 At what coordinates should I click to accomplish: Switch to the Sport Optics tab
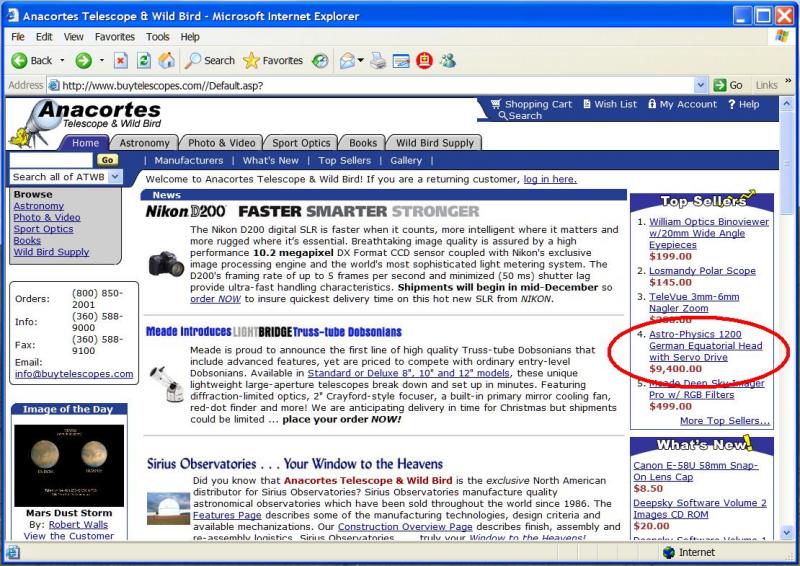[301, 143]
